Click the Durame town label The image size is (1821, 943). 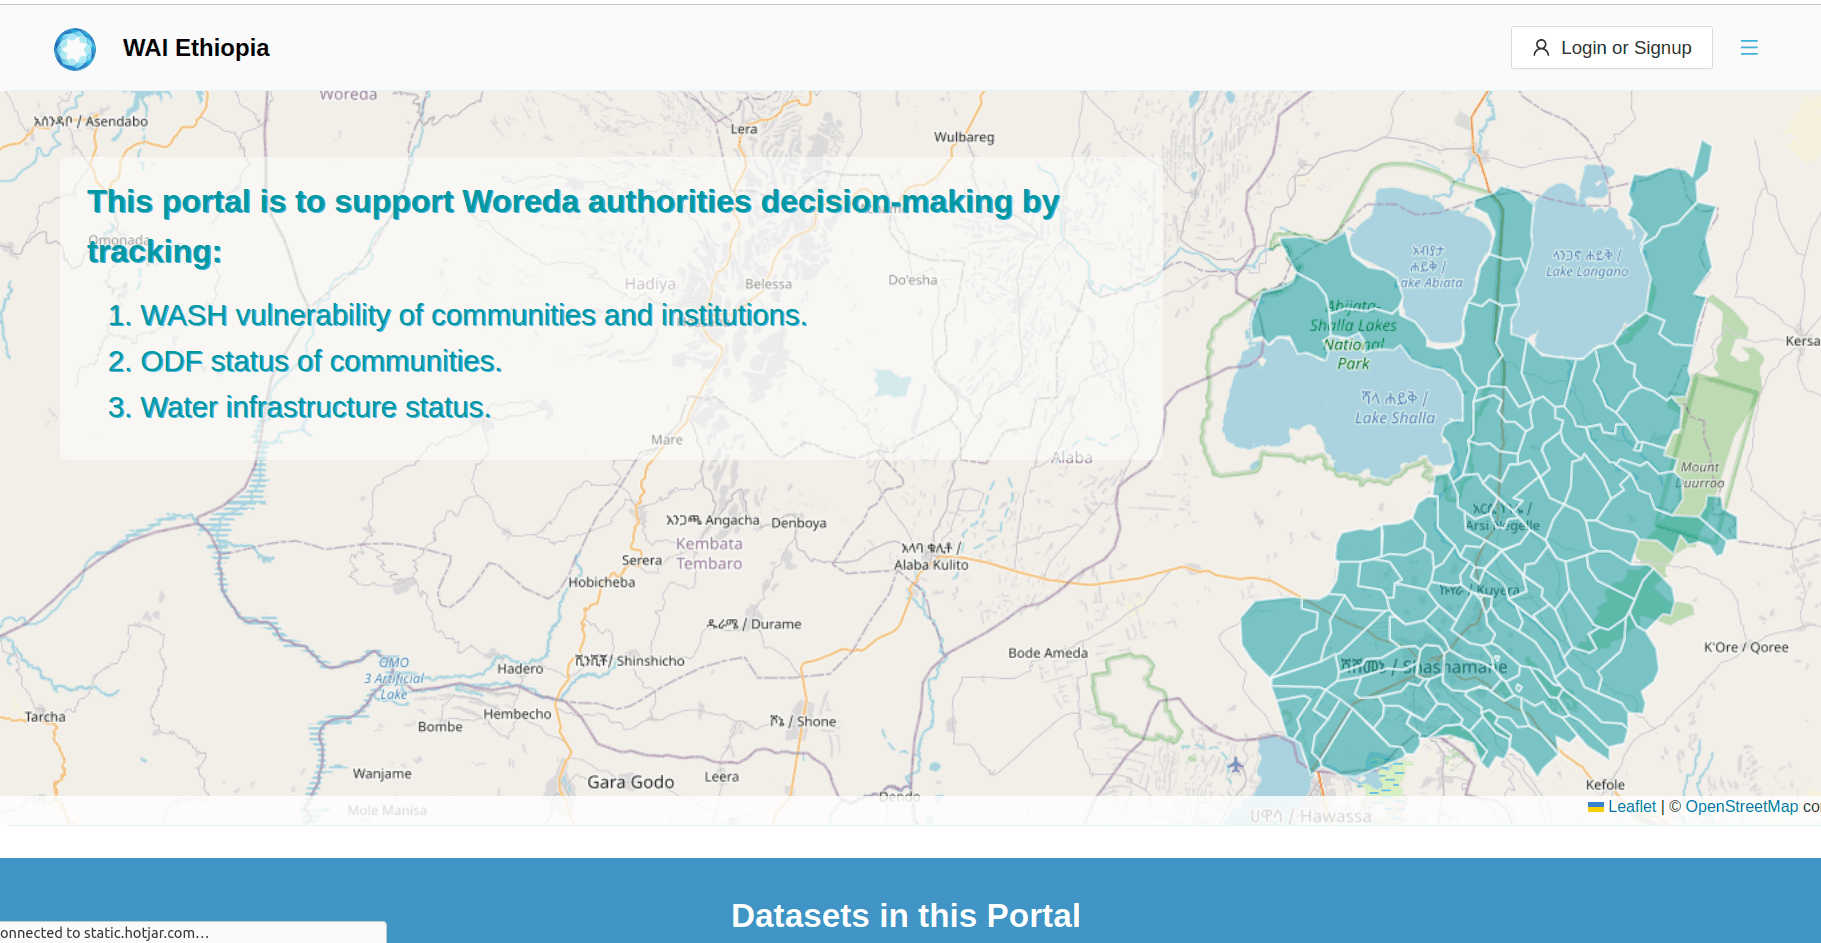coord(754,624)
